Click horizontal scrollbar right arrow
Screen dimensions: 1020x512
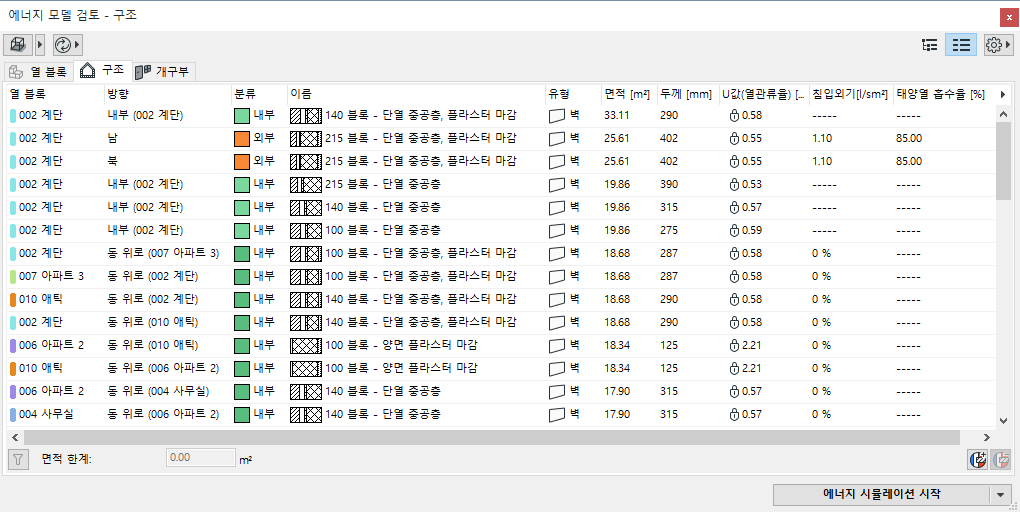point(987,437)
